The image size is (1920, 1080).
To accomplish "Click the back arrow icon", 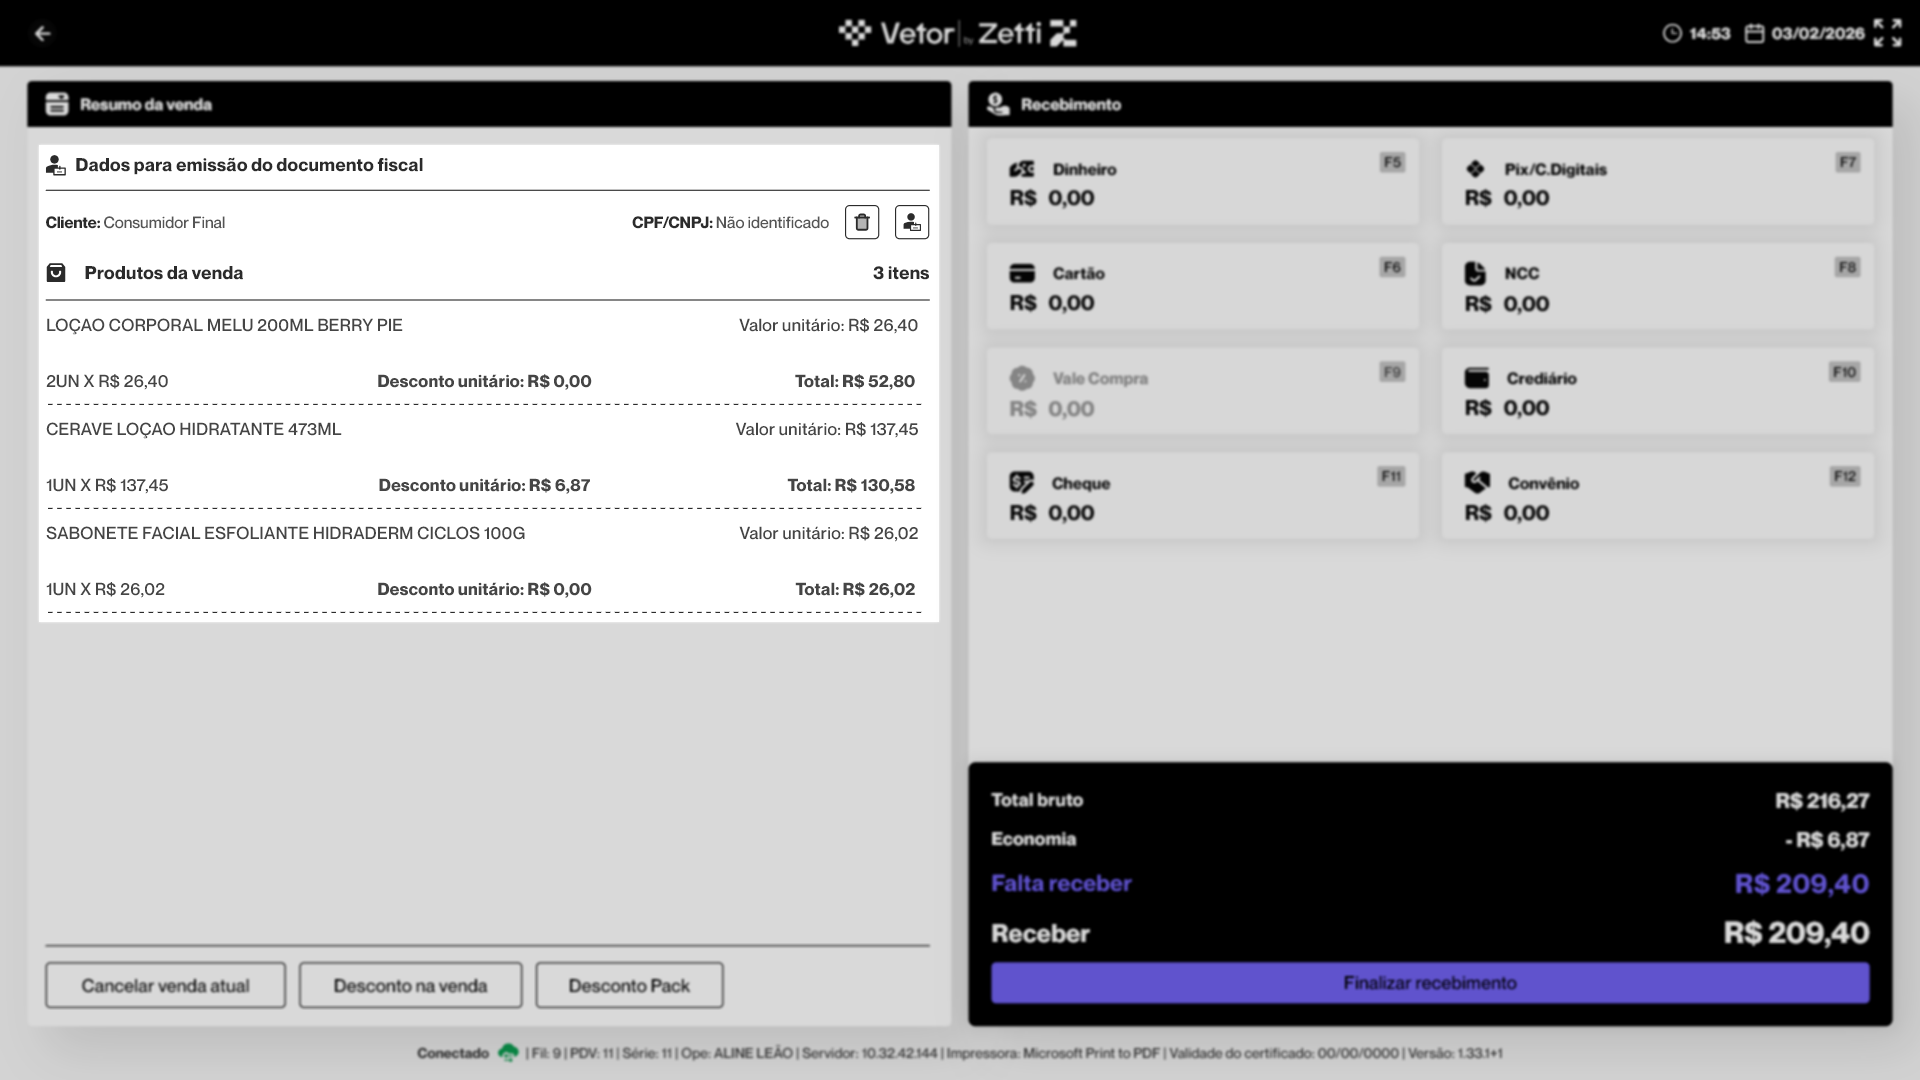I will (42, 34).
